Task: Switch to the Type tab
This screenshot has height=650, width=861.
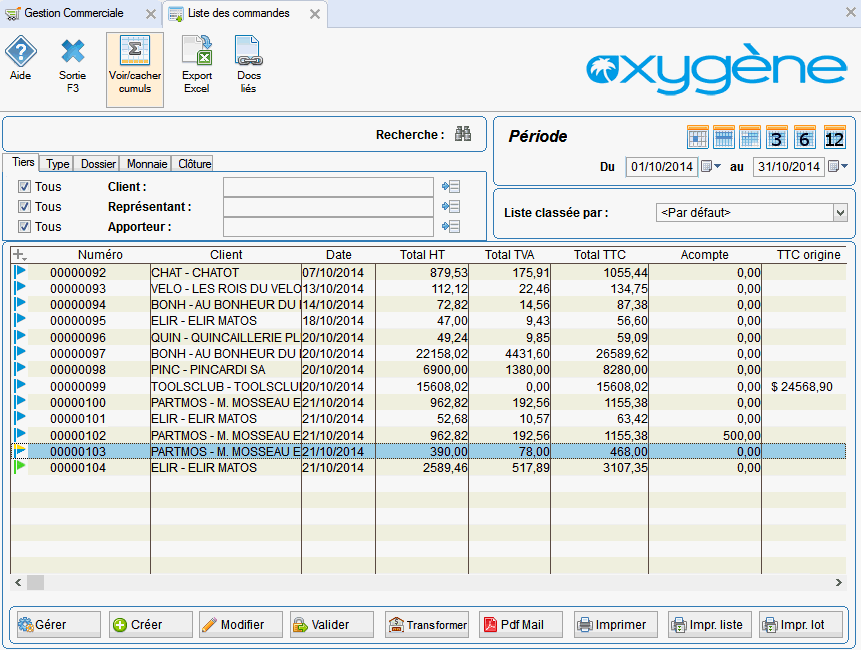Action: point(58,164)
